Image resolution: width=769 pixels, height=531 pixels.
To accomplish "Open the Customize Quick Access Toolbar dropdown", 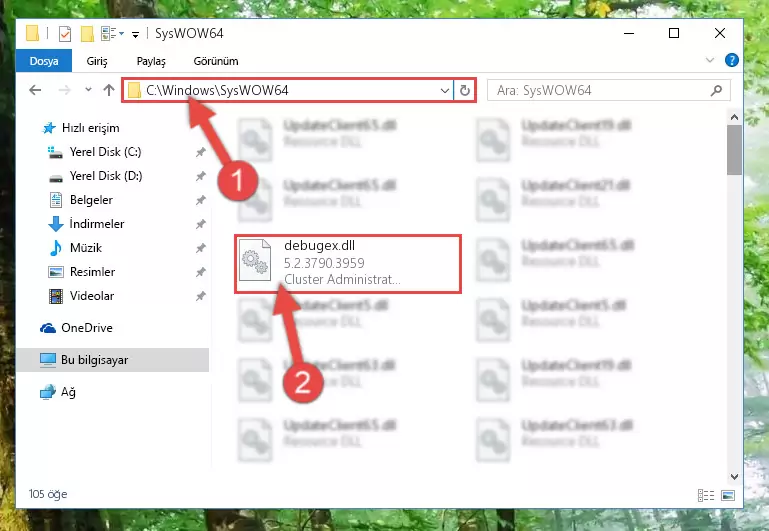I will pos(135,34).
